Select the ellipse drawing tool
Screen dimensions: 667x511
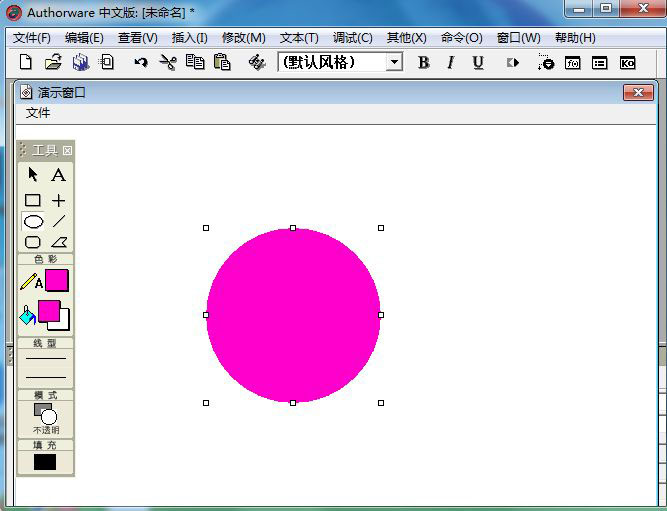click(x=33, y=222)
